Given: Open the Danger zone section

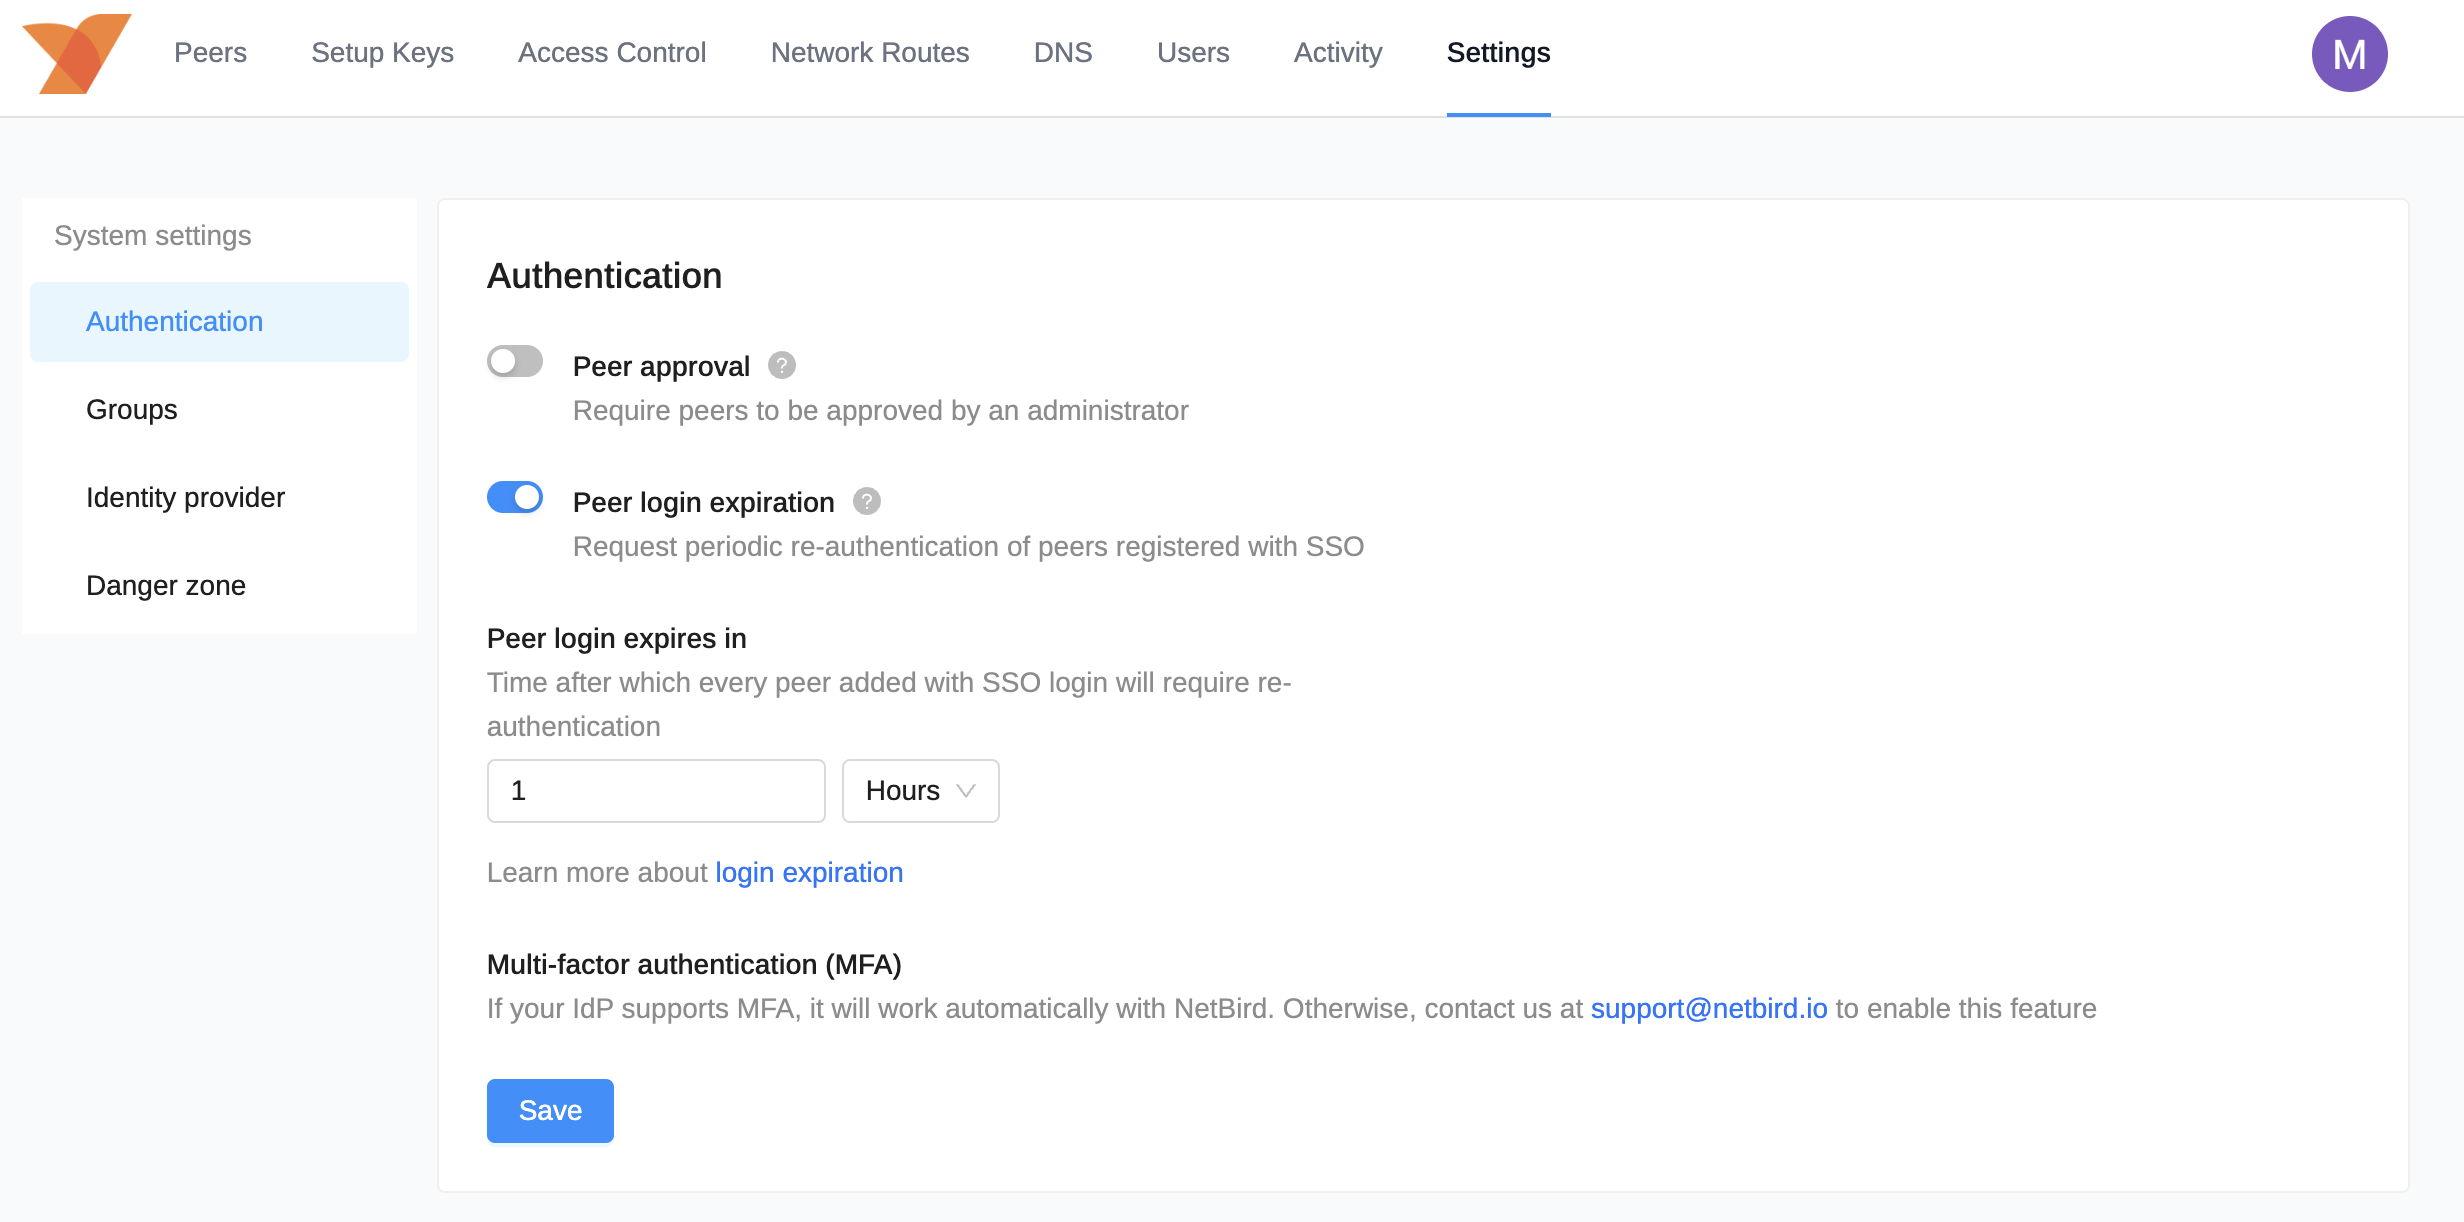Looking at the screenshot, I should click(x=166, y=586).
